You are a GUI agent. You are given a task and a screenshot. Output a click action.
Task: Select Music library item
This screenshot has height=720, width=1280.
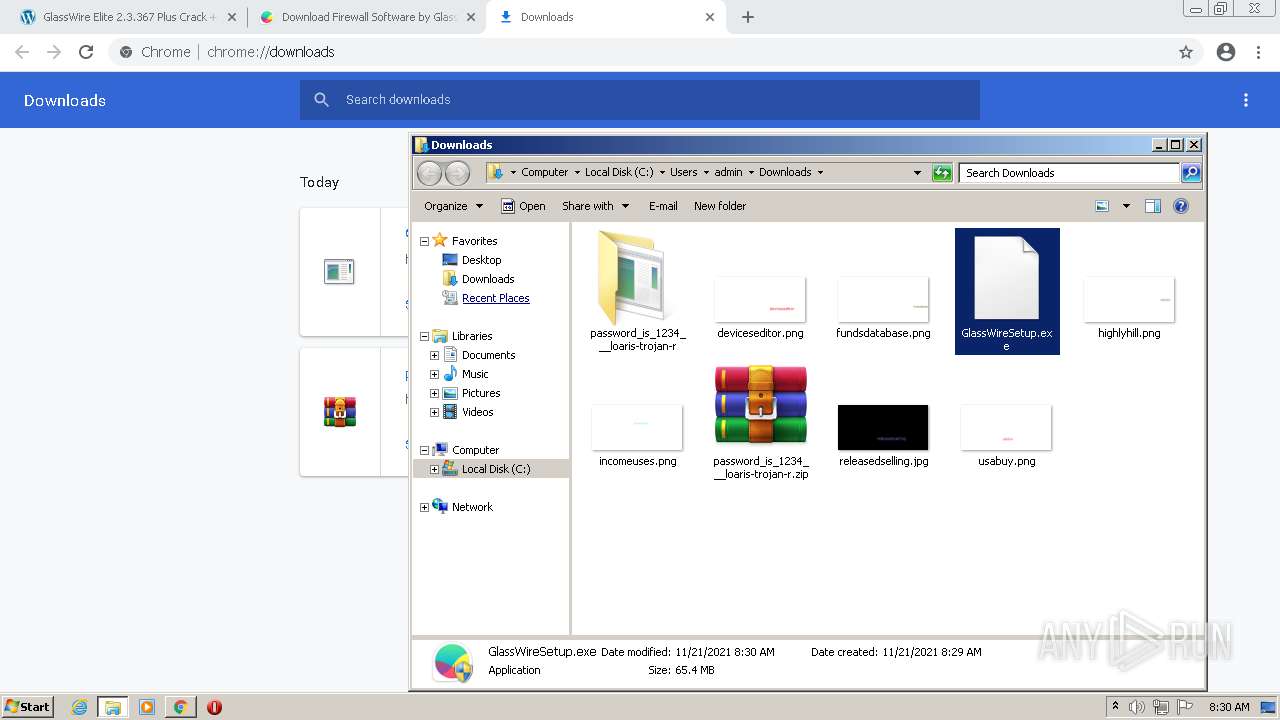pyautogui.click(x=475, y=374)
